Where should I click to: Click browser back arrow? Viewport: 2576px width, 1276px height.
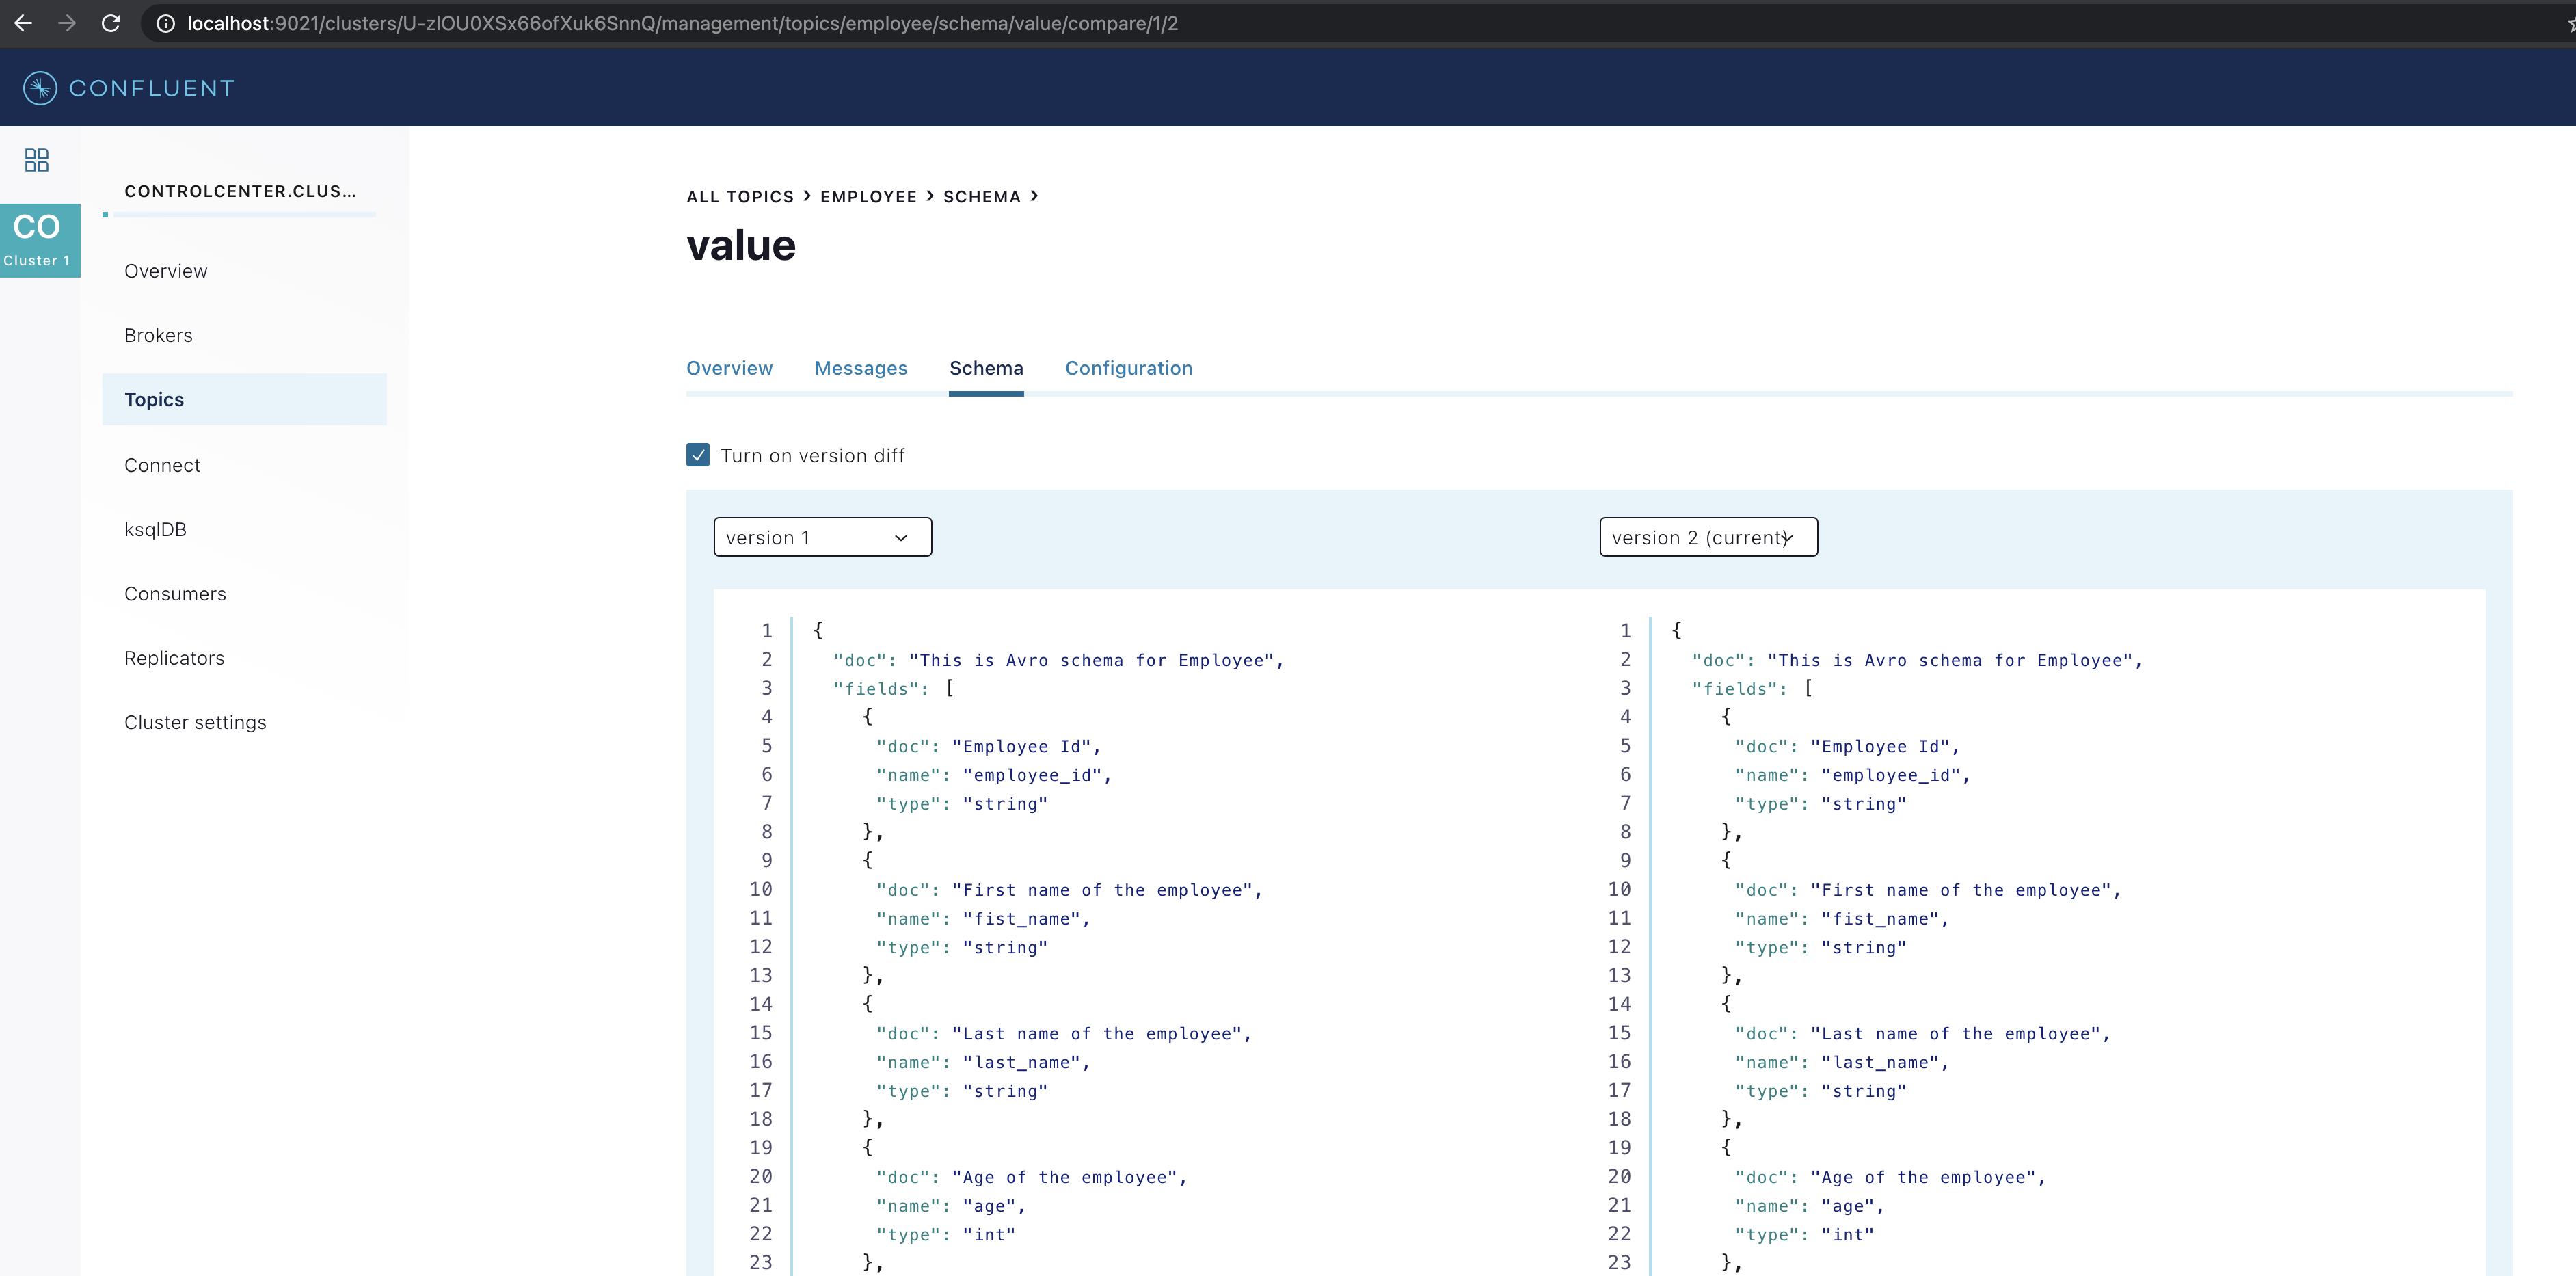pyautogui.click(x=23, y=23)
